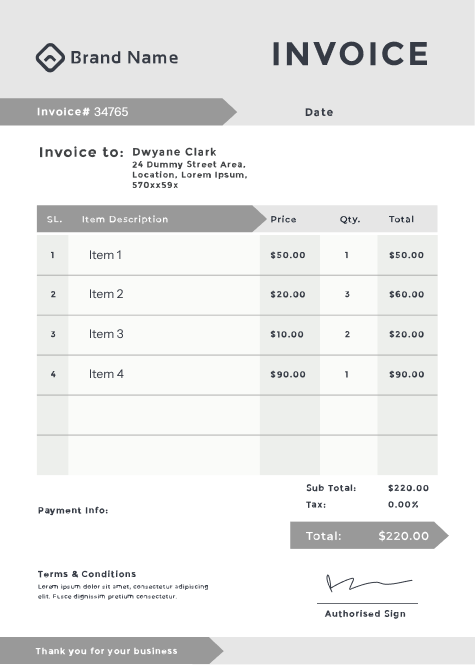Image resolution: width=475 pixels, height=665 pixels.
Task: Click the Invoice# 34765 banner
Action: click(118, 112)
